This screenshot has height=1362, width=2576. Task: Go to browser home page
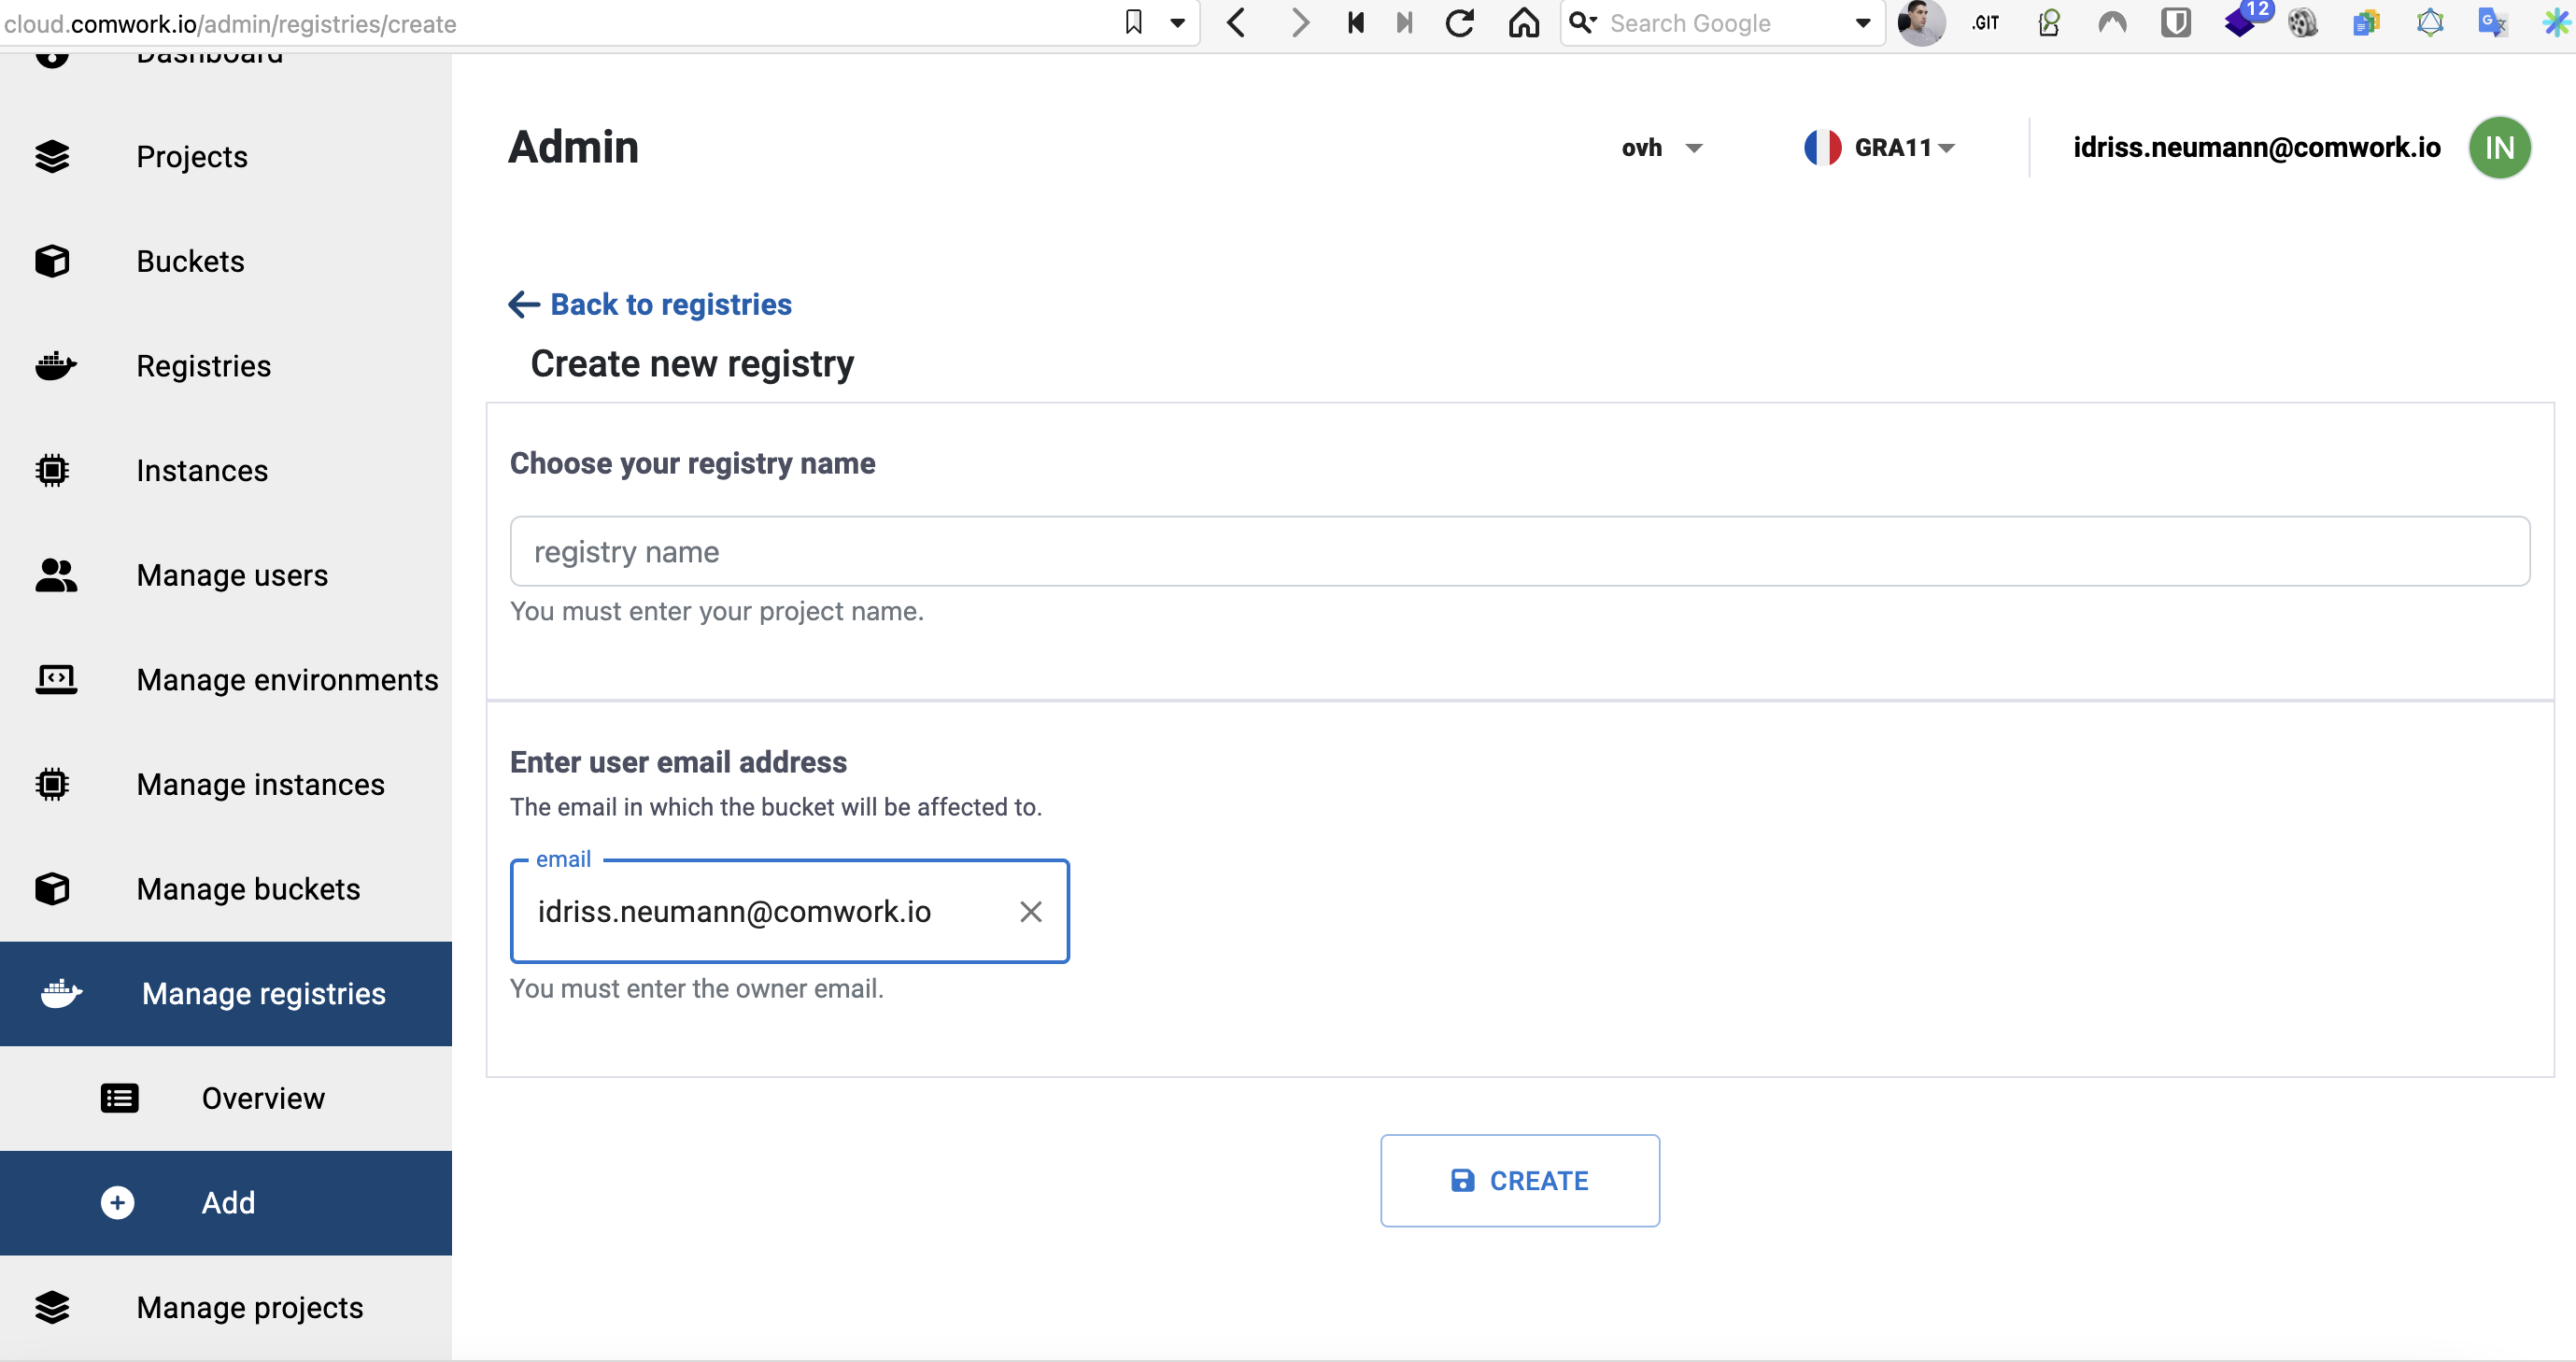click(x=1524, y=22)
